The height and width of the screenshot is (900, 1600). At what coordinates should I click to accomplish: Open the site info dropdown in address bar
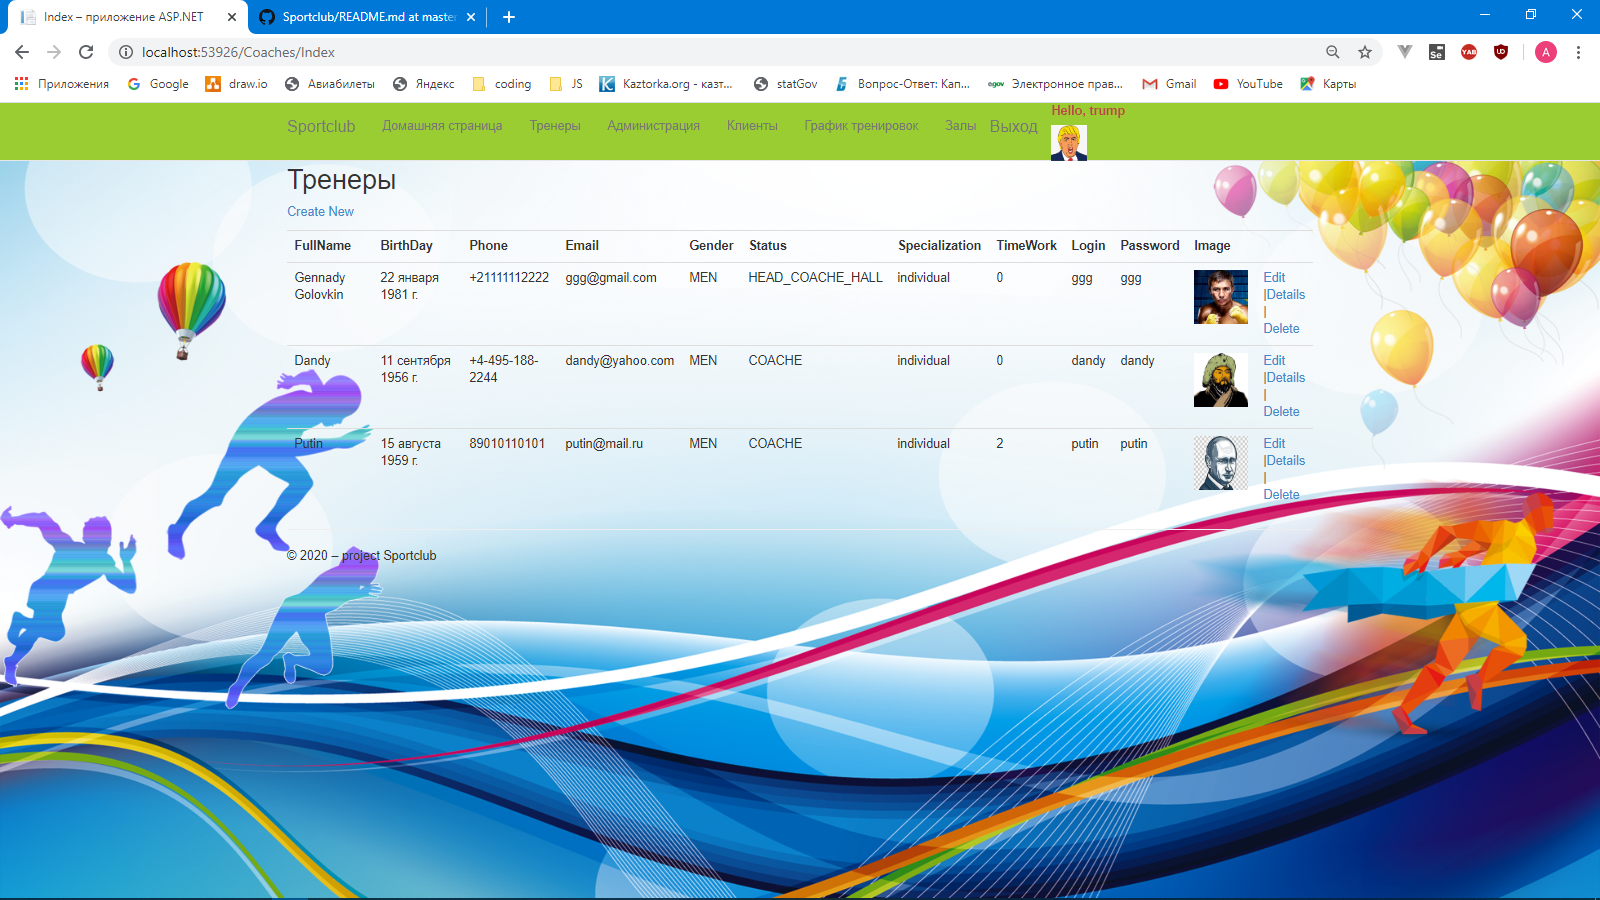pos(126,52)
